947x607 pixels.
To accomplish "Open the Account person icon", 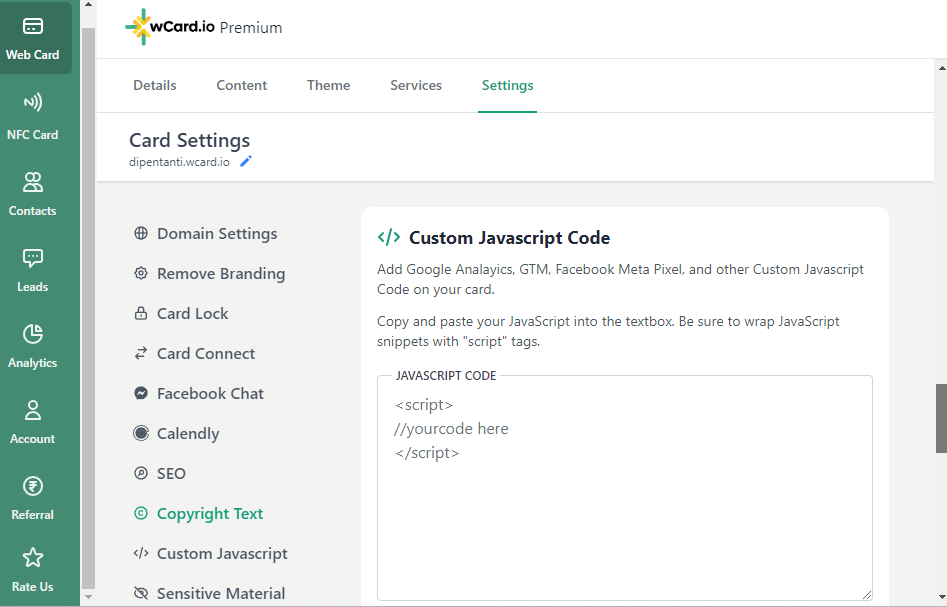I will point(33,410).
